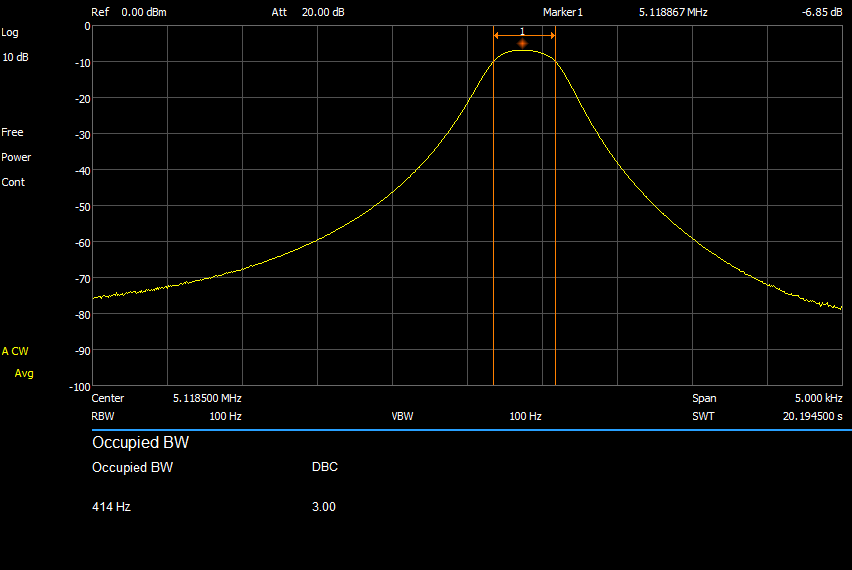Click the 3.00 DBC value in results table
This screenshot has height=570, width=852.
324,507
